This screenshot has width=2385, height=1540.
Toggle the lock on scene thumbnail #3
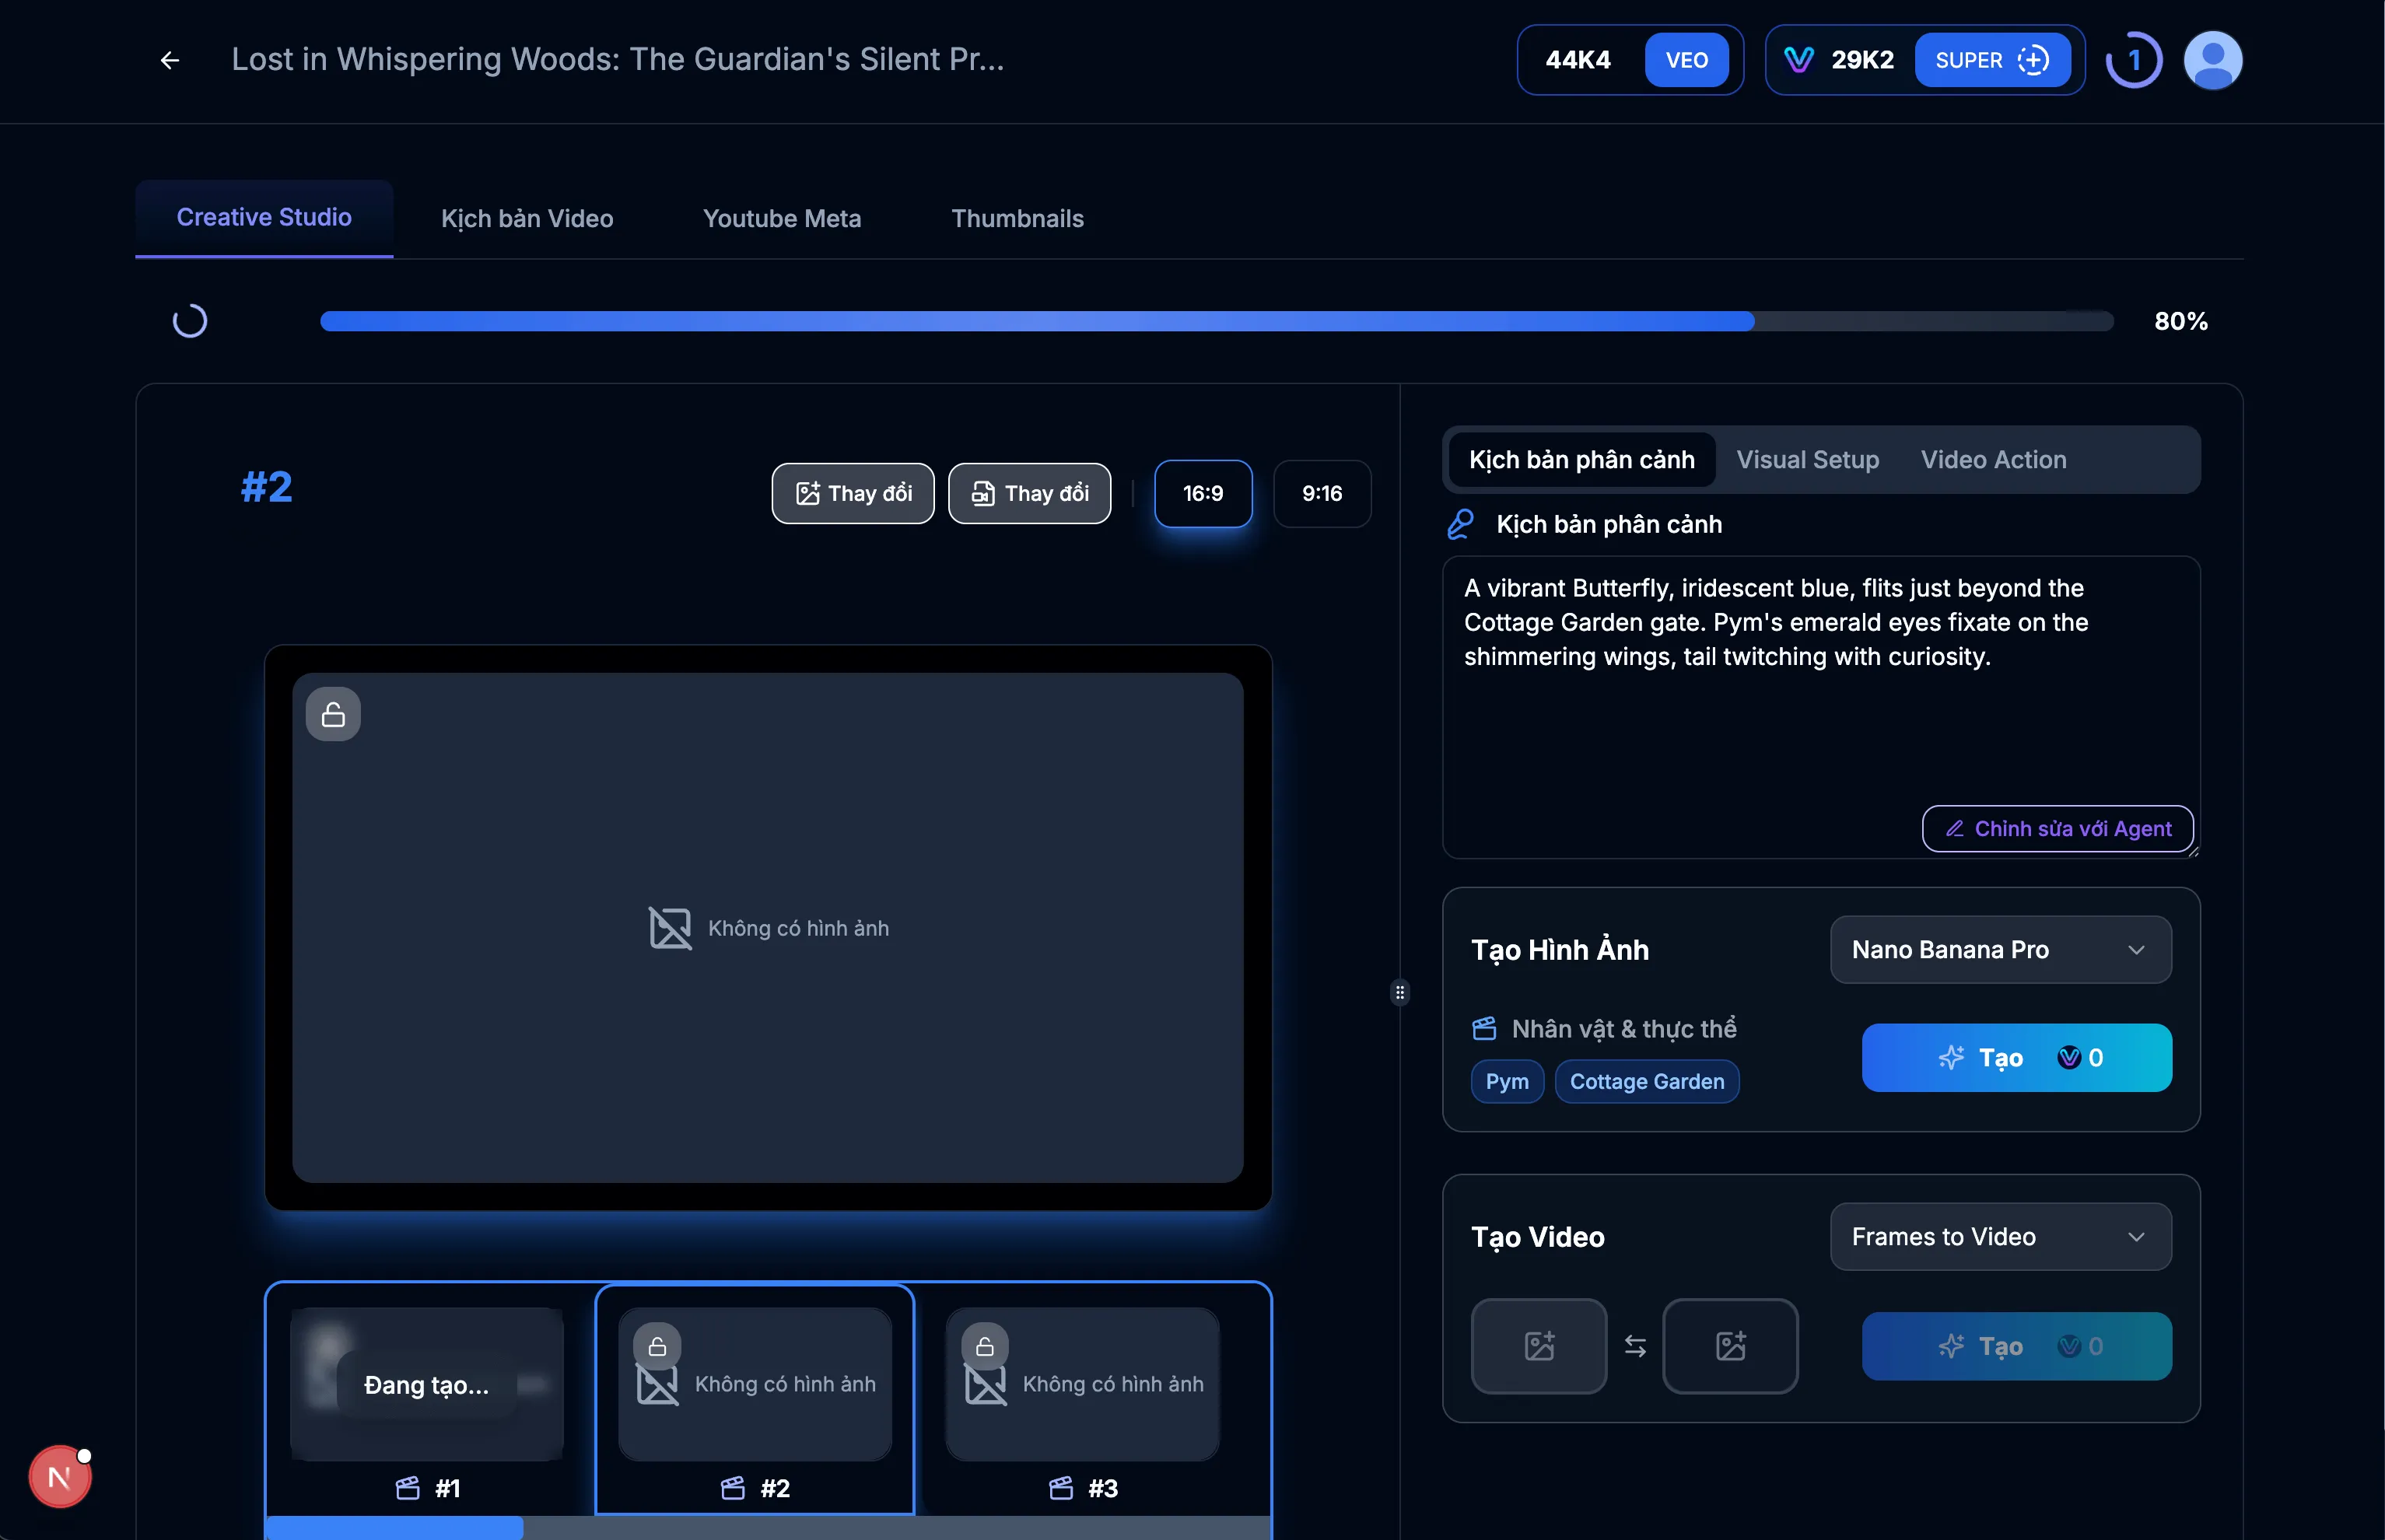(985, 1345)
